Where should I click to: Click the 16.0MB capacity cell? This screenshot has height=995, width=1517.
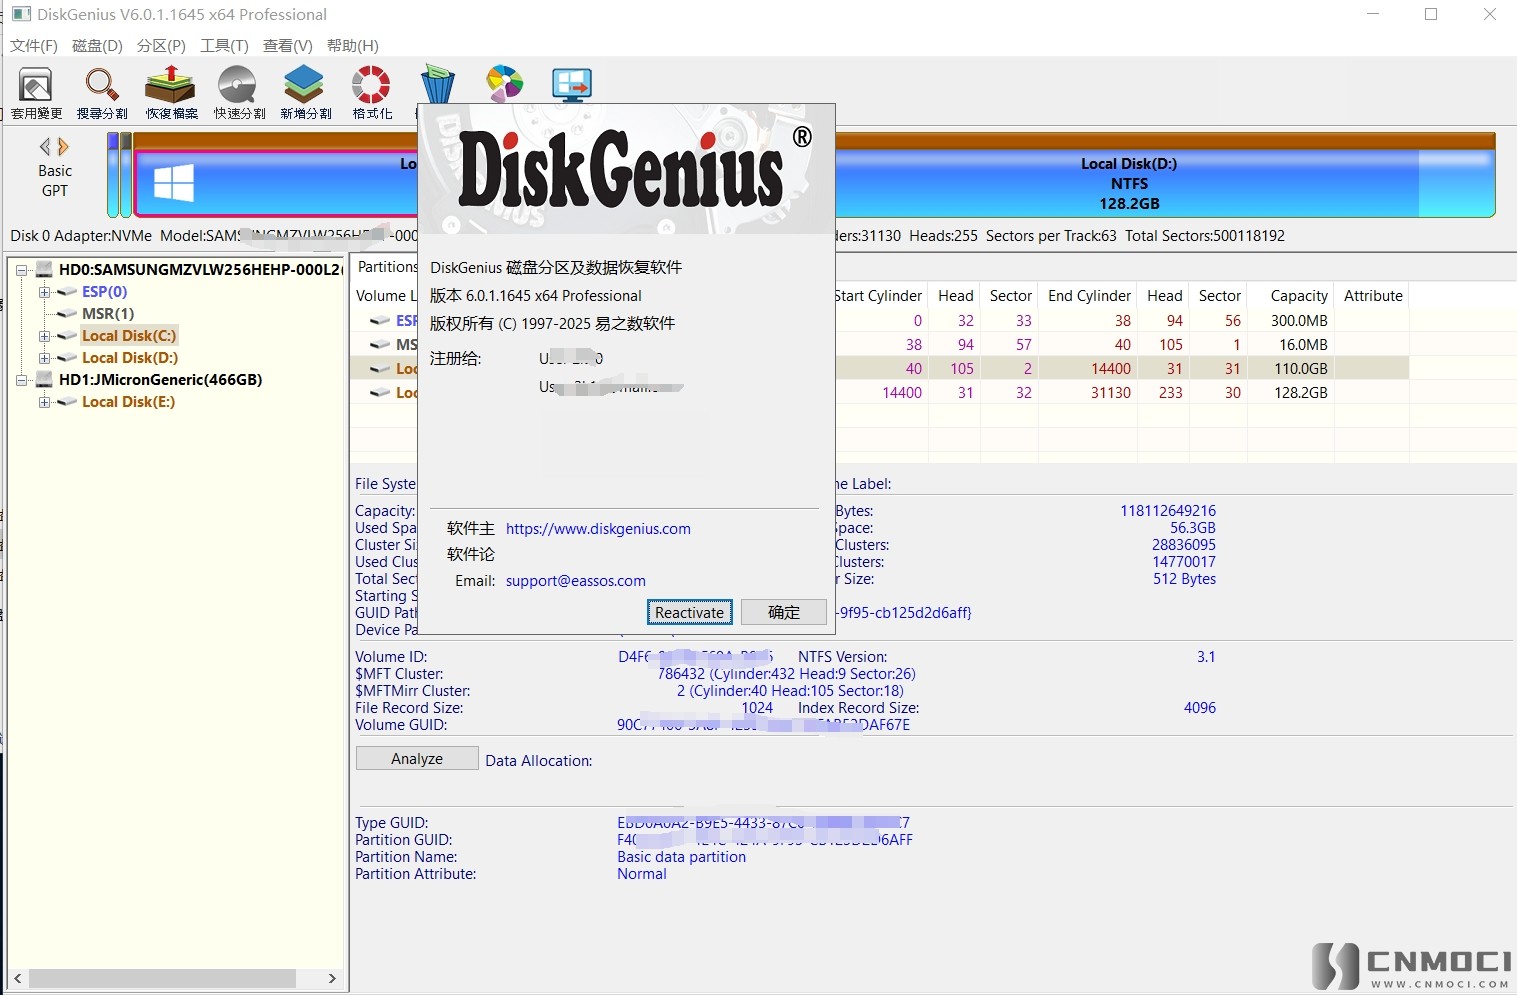tap(1303, 345)
